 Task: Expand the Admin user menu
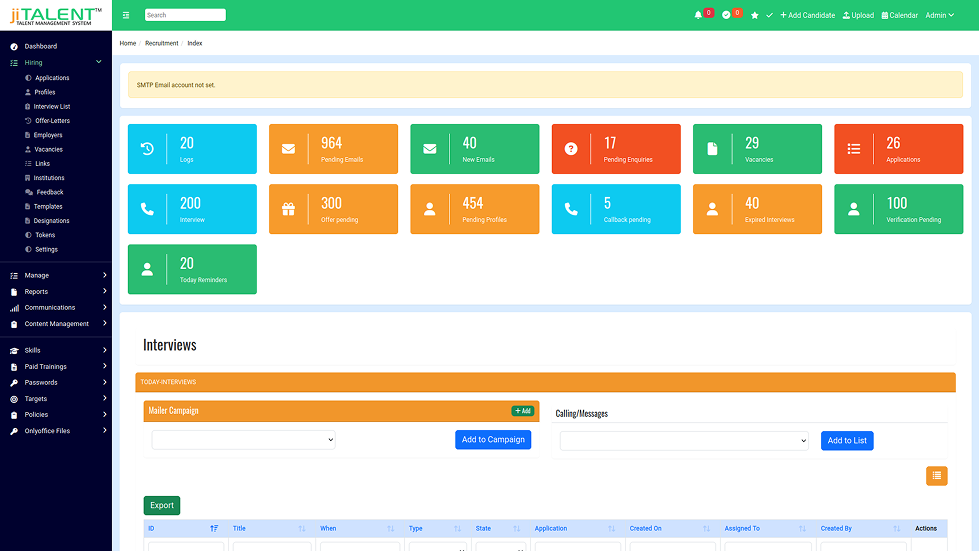coord(939,15)
